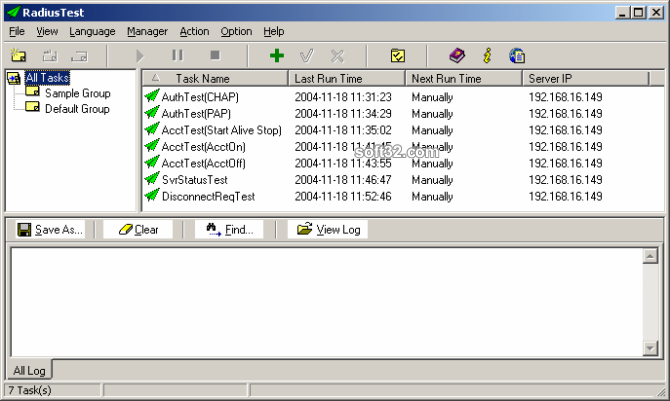Select the AcctTest(AcctOn) task name
The width and height of the screenshot is (670, 401).
click(x=203, y=147)
